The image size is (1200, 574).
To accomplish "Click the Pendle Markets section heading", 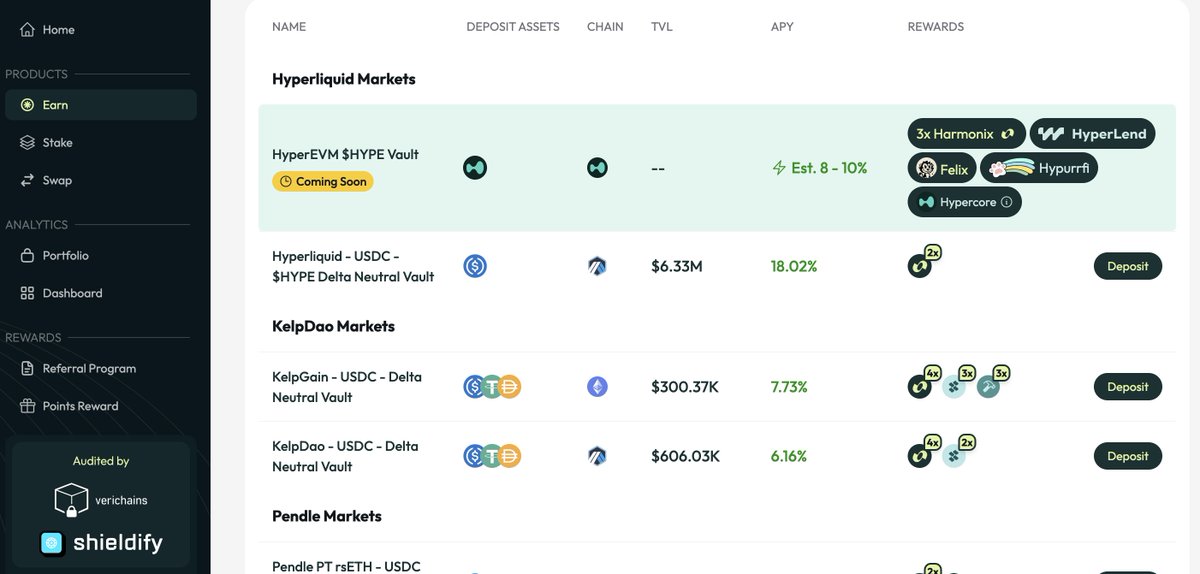I will (x=327, y=516).
